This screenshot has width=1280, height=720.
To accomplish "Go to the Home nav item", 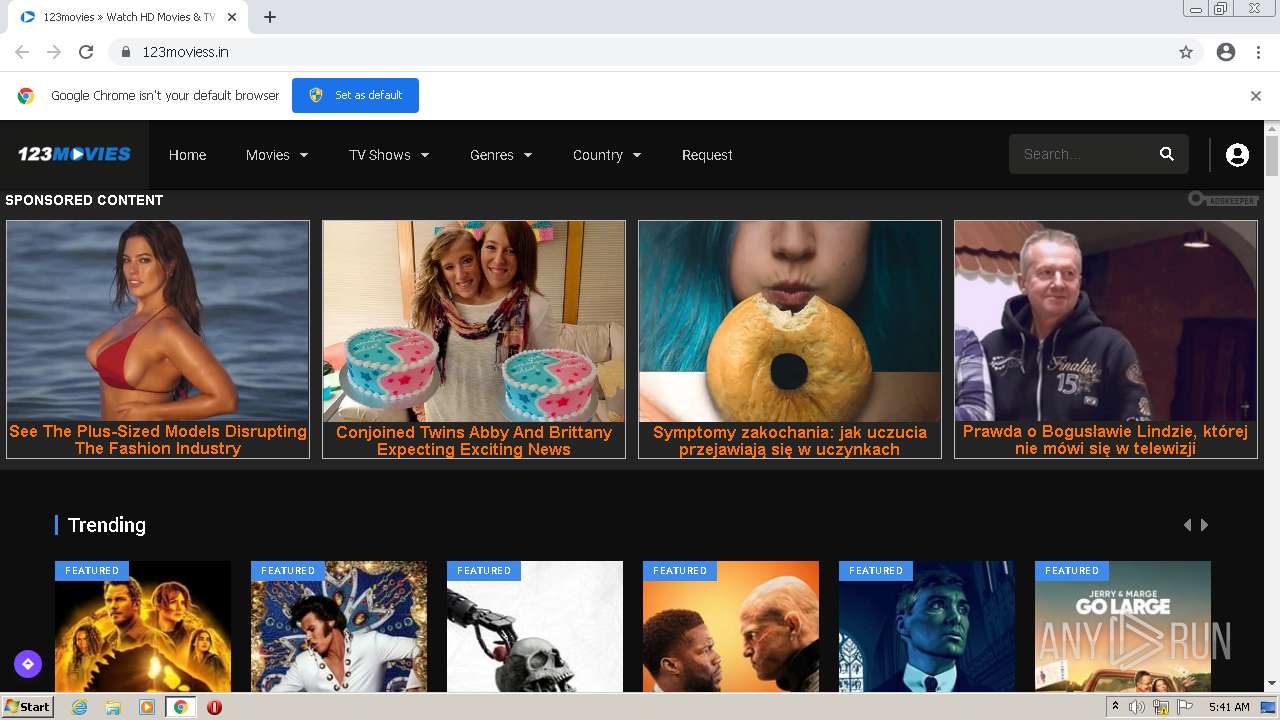I will point(187,155).
